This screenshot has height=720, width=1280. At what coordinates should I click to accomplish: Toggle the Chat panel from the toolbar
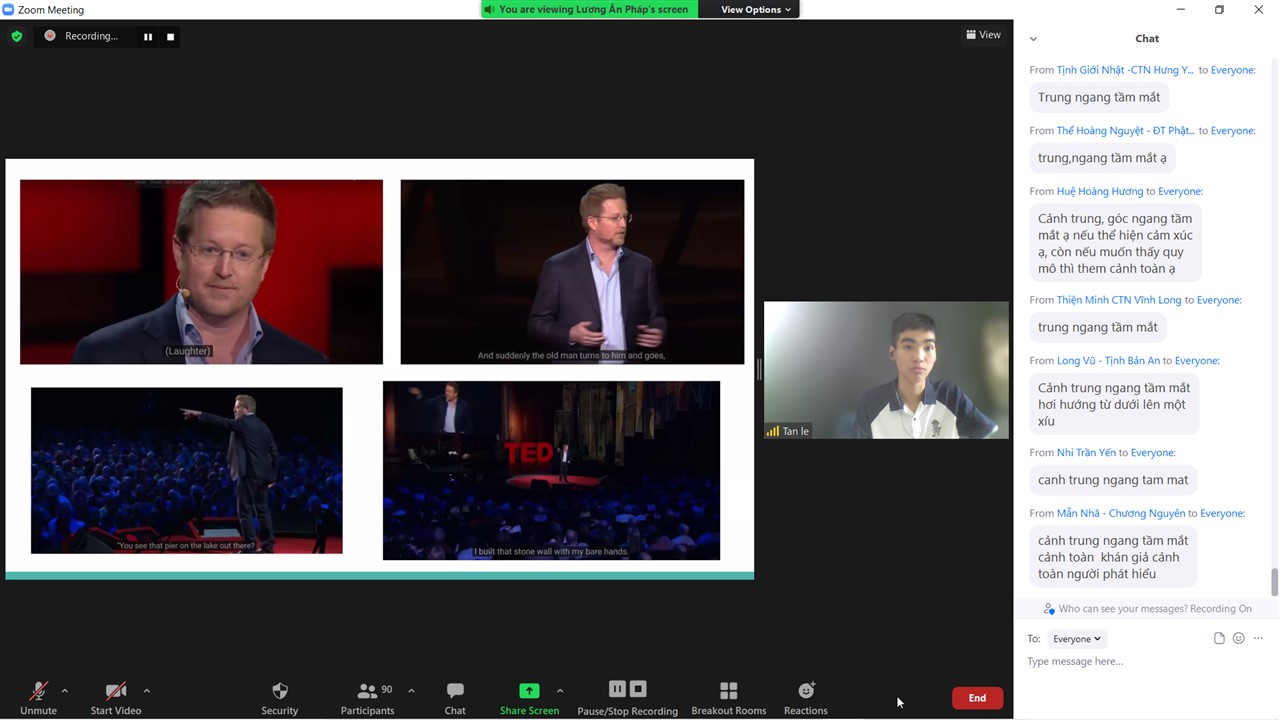(x=455, y=698)
